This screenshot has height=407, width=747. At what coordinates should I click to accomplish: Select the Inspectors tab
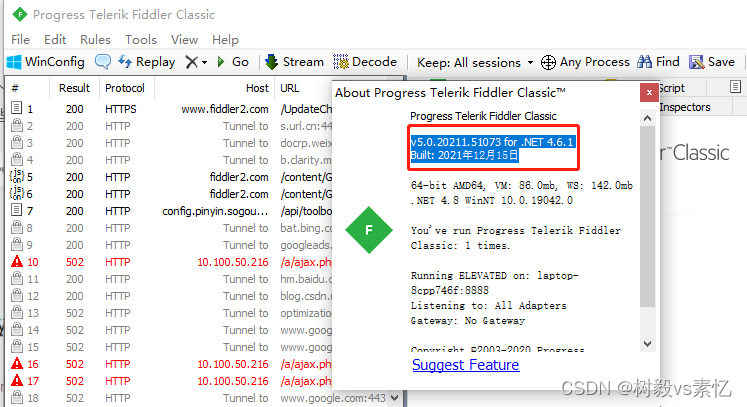point(685,107)
